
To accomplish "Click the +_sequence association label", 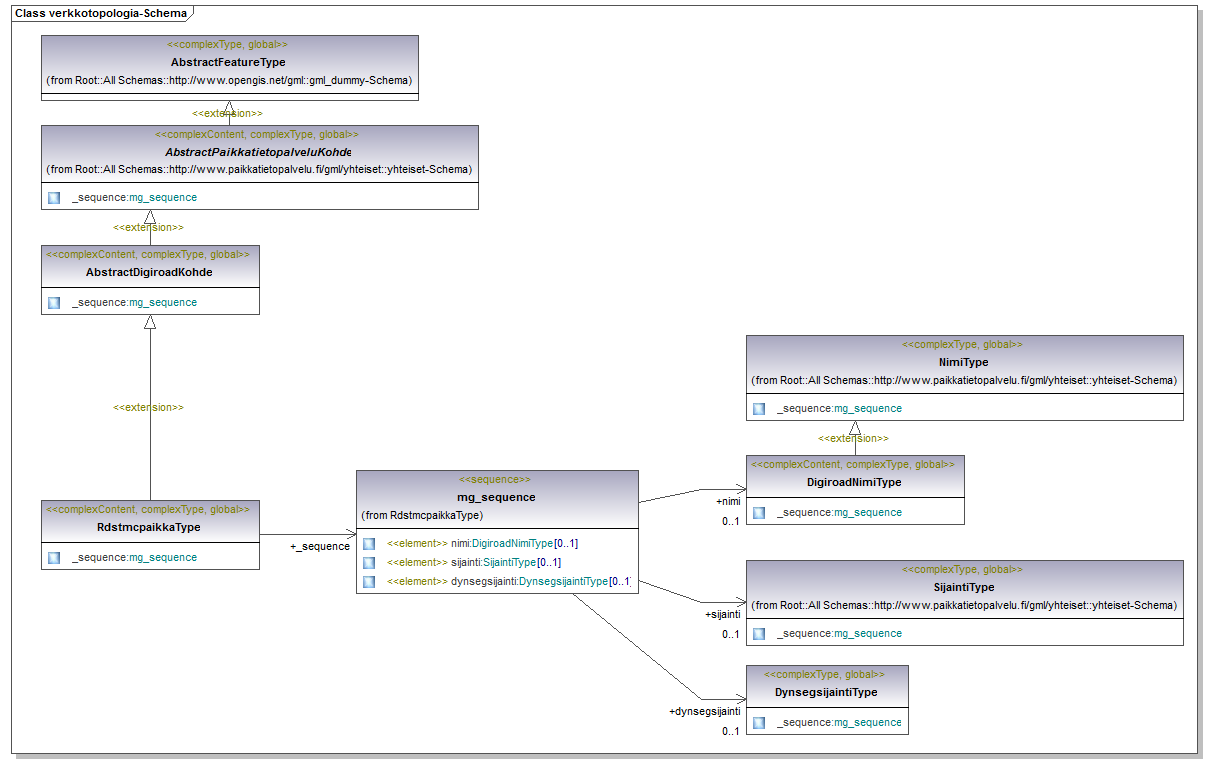I will [x=320, y=546].
